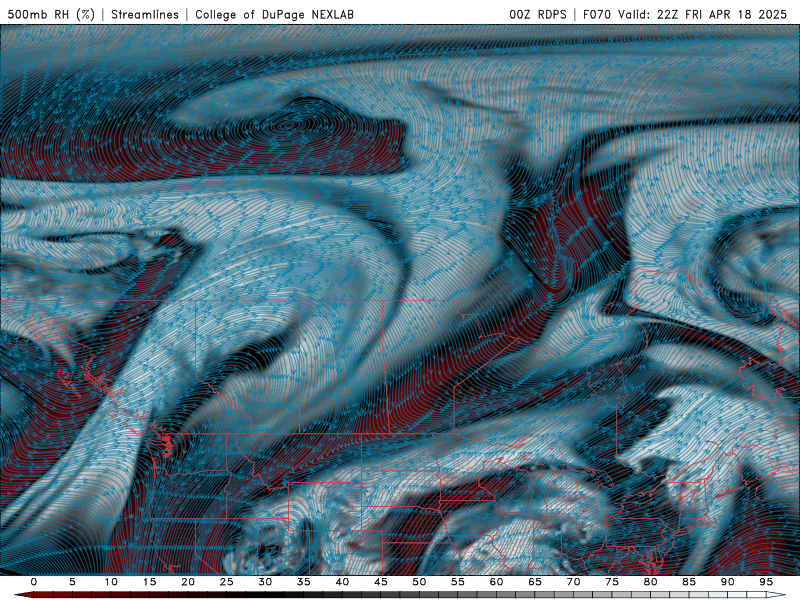Click the "500mb RH (%)" title text
800x600 pixels.
52,15
